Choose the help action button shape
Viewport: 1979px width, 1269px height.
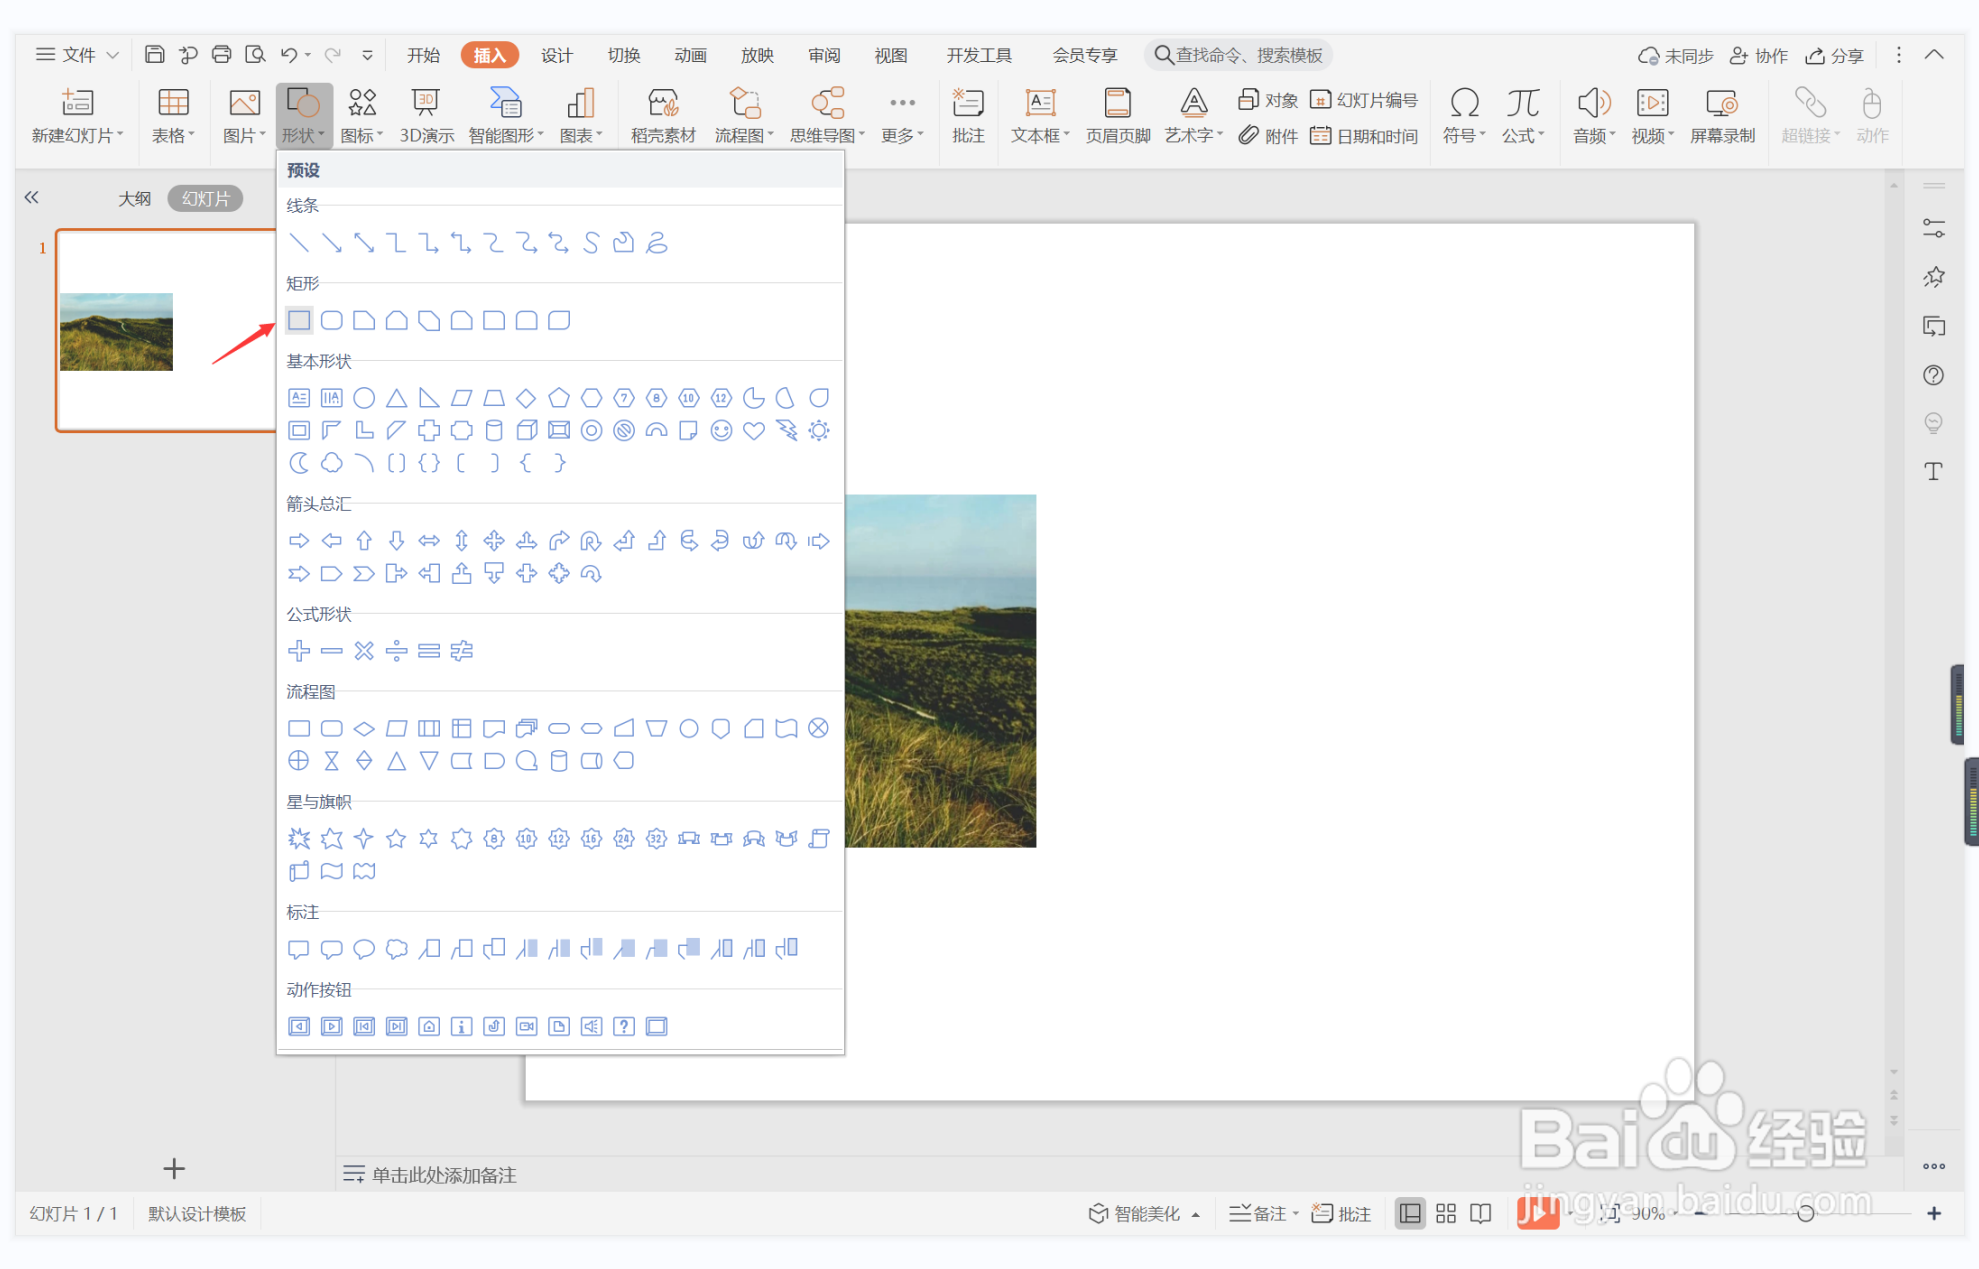click(624, 1027)
